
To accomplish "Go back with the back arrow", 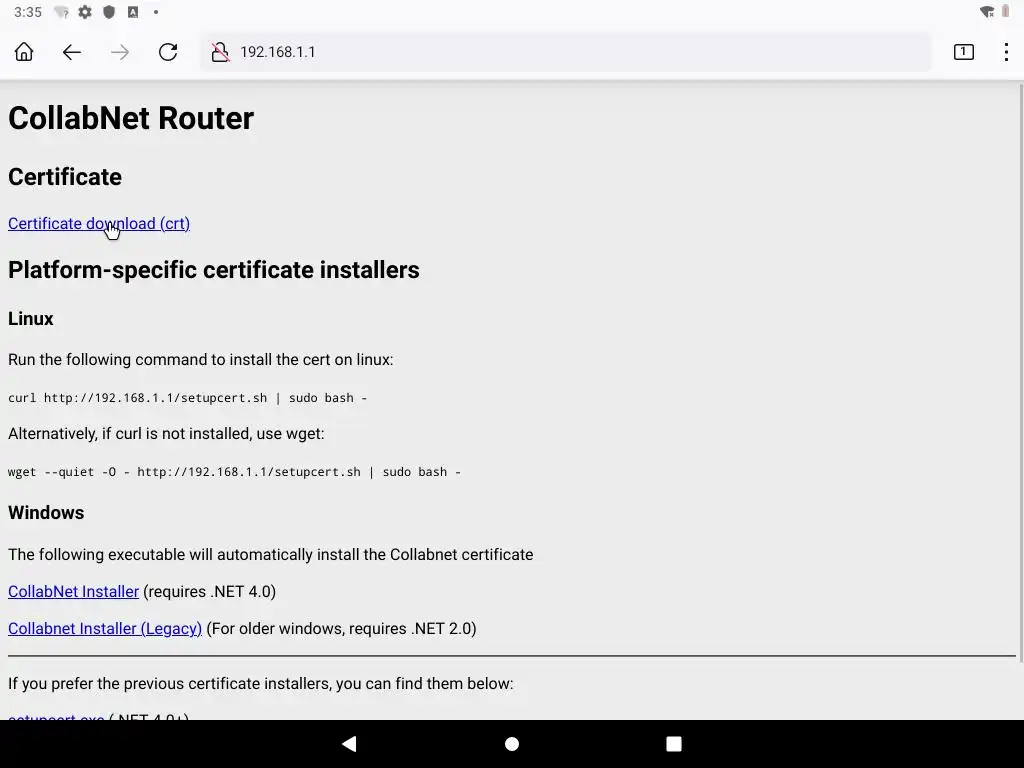I will click(x=72, y=52).
